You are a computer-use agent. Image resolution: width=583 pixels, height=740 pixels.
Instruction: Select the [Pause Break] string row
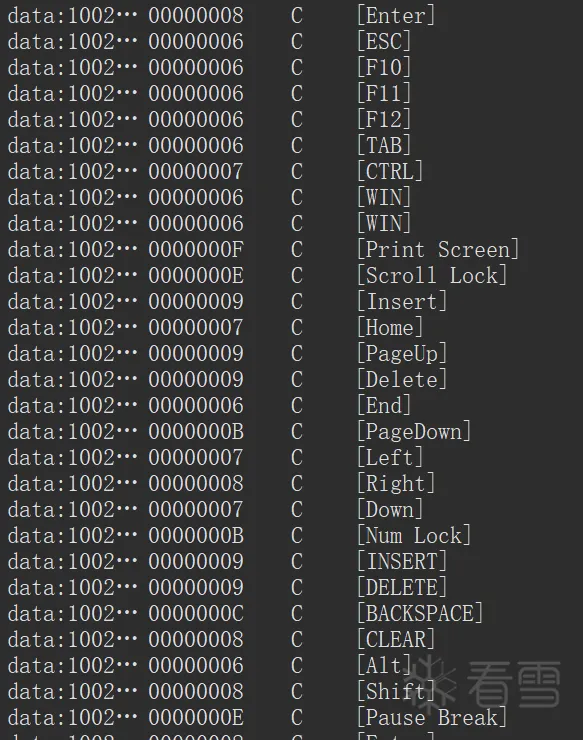click(291, 718)
